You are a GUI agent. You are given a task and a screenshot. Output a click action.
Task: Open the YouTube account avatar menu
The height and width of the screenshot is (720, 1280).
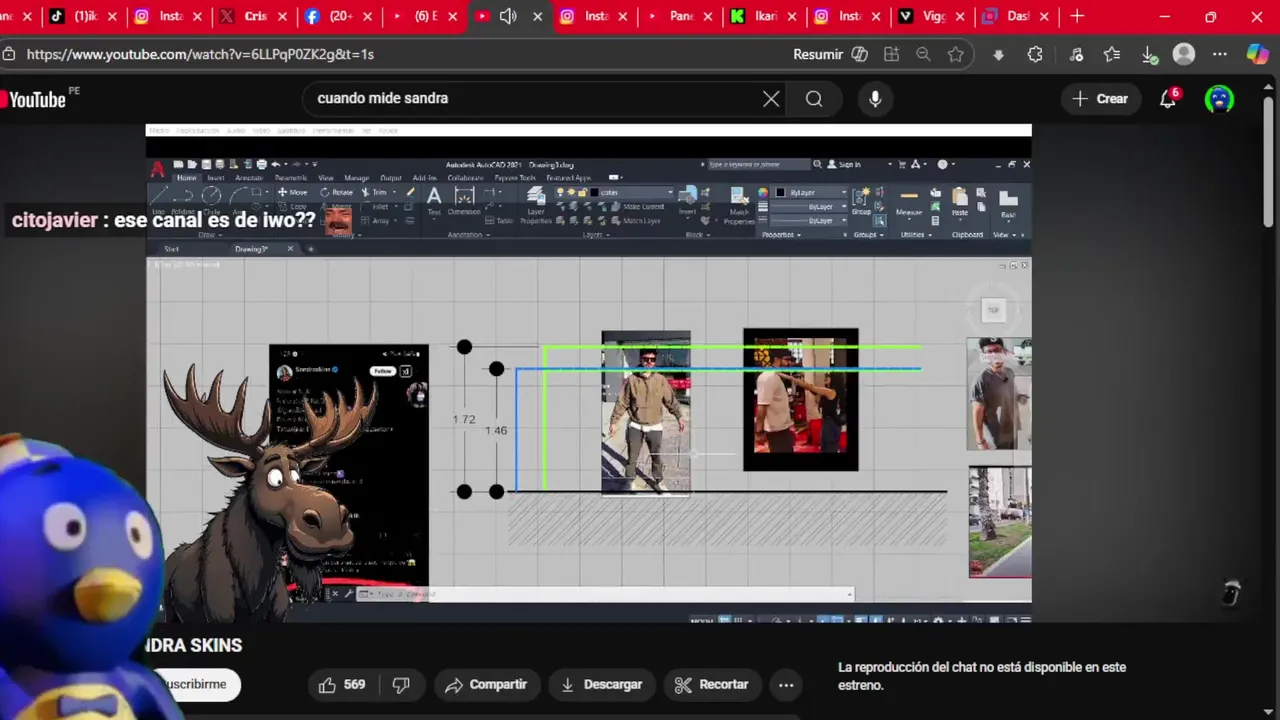coord(1219,98)
